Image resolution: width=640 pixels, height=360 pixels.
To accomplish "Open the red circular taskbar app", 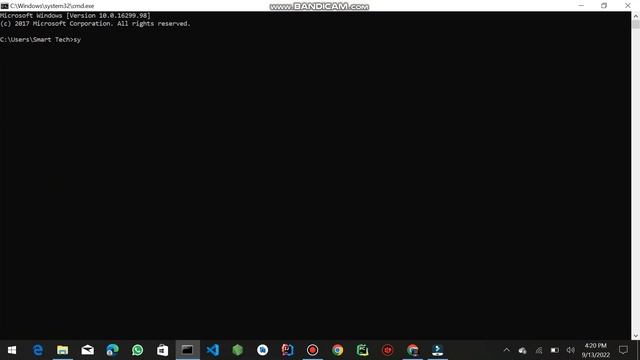I will point(387,350).
